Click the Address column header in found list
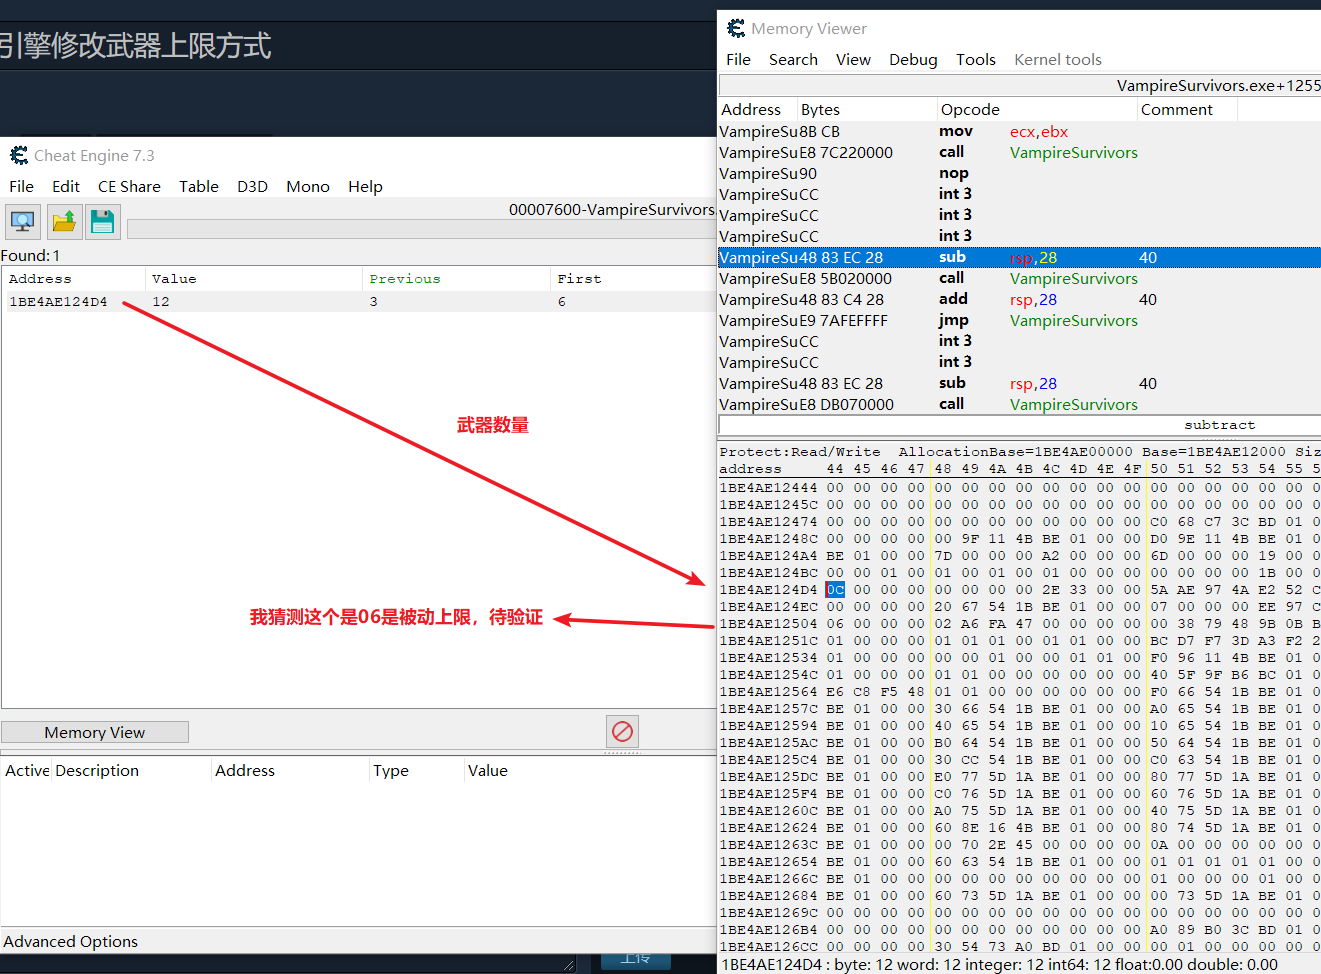The image size is (1321, 974). pyautogui.click(x=73, y=278)
